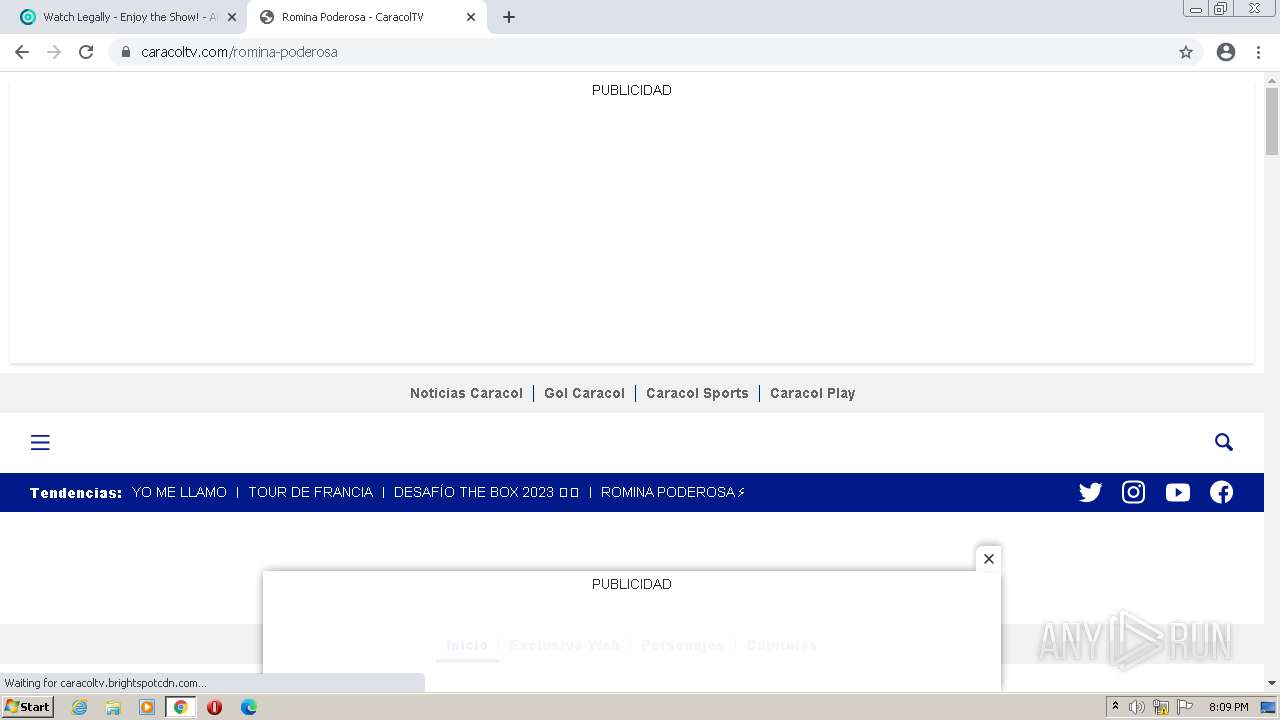Close the Watch Legally tab
Viewport: 1280px width, 720px height.
point(232,17)
